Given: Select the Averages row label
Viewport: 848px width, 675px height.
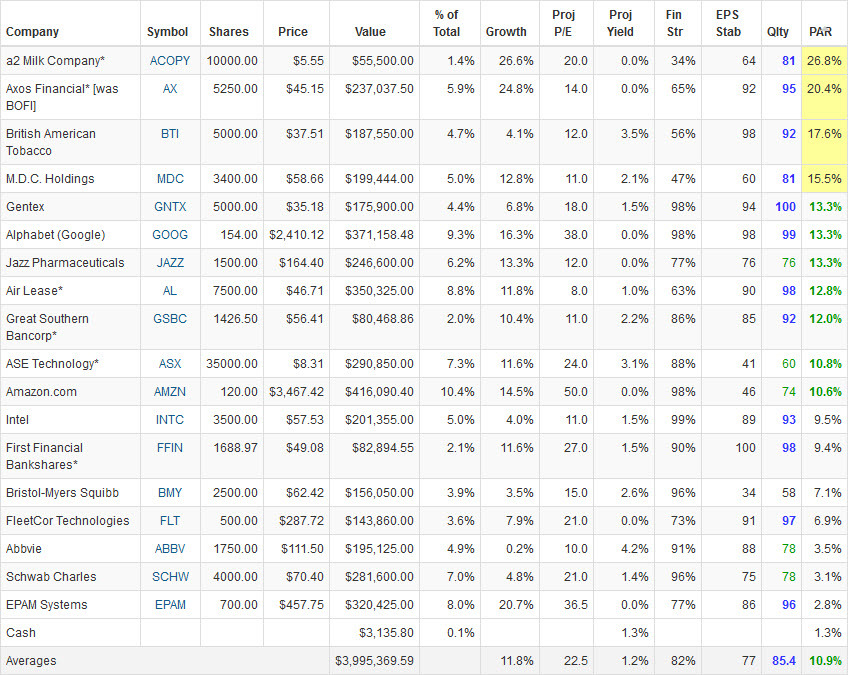Looking at the screenshot, I should 31,661.
